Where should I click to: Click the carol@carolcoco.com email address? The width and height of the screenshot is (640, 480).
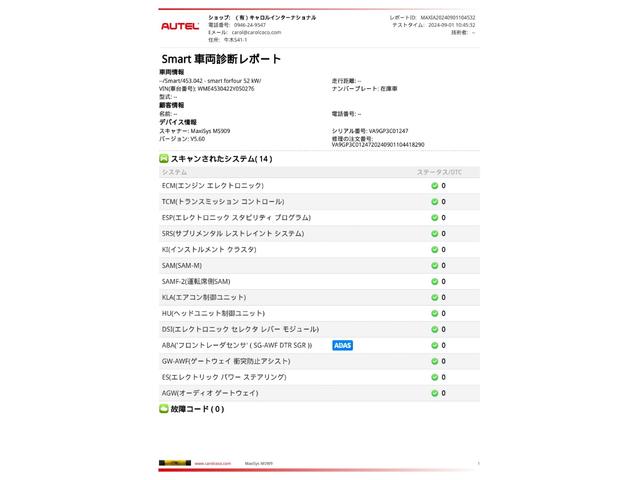[256, 32]
